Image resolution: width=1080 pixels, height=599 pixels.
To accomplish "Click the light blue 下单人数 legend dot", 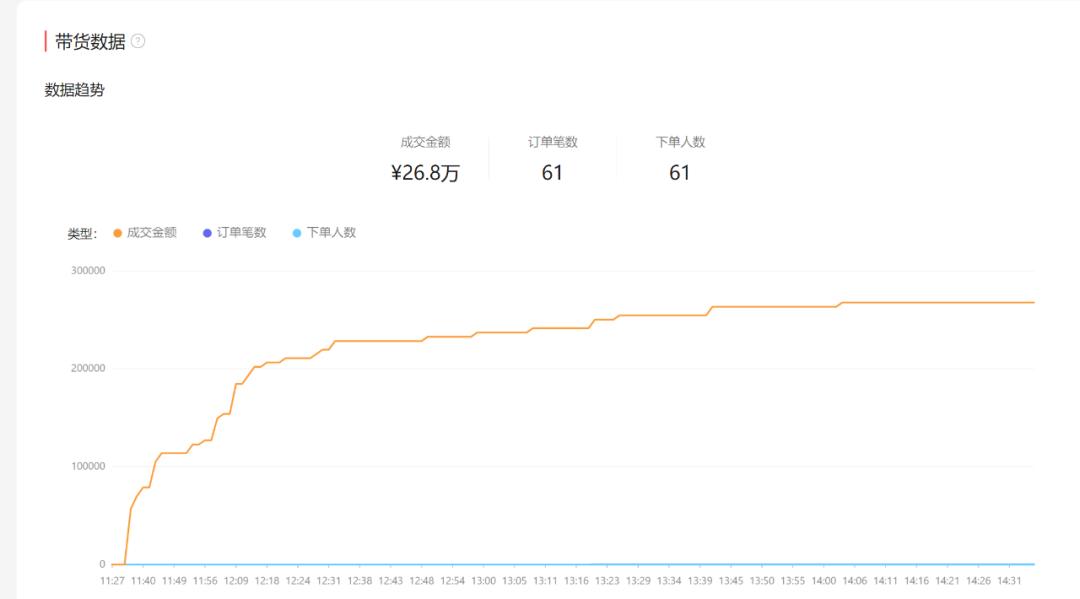I will tap(298, 232).
